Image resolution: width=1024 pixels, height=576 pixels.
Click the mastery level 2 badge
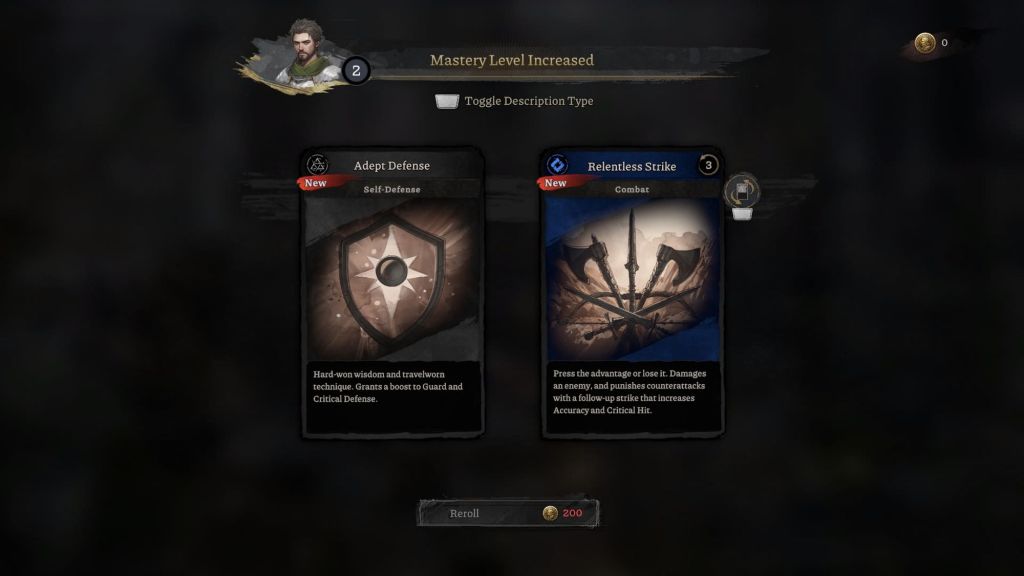(x=356, y=71)
